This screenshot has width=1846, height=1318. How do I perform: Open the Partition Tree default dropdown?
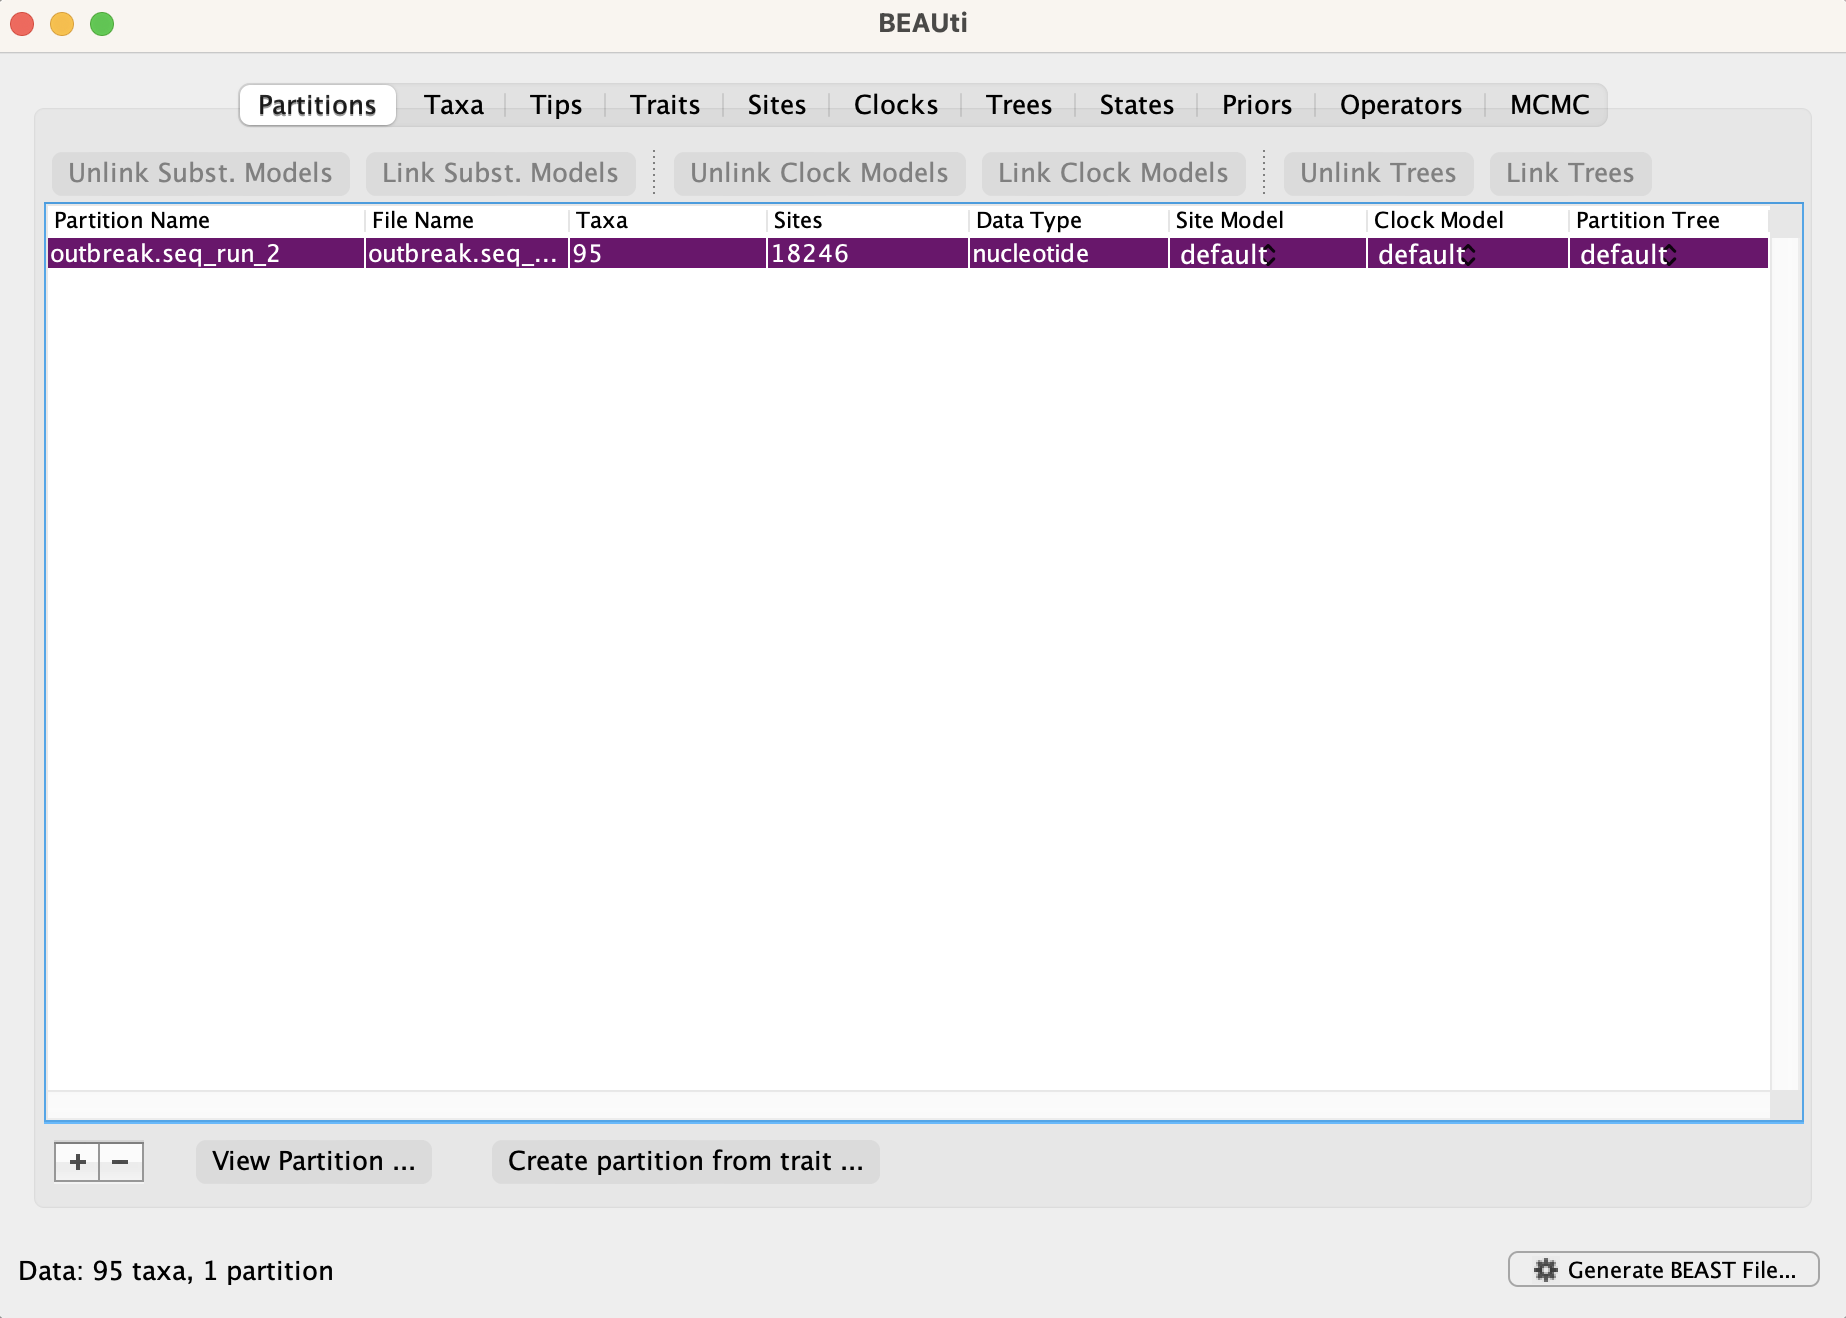pos(1668,254)
